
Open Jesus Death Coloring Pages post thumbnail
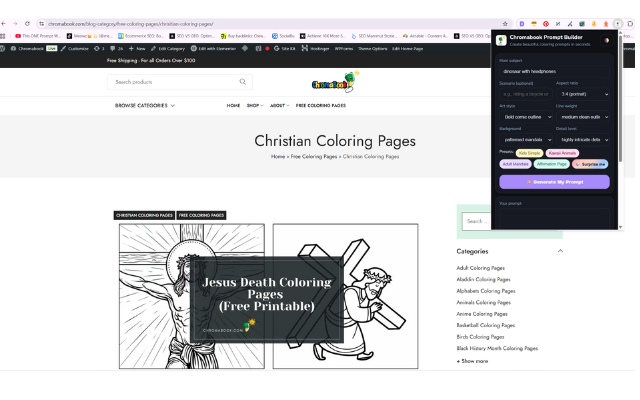[x=269, y=296]
